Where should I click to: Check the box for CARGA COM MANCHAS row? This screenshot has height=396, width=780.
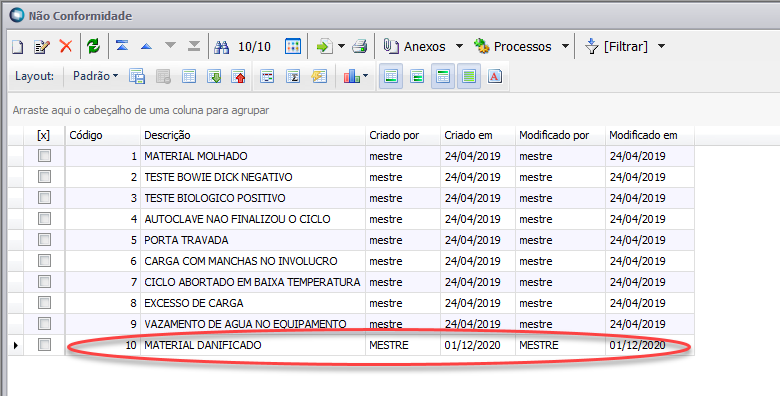coord(44,261)
